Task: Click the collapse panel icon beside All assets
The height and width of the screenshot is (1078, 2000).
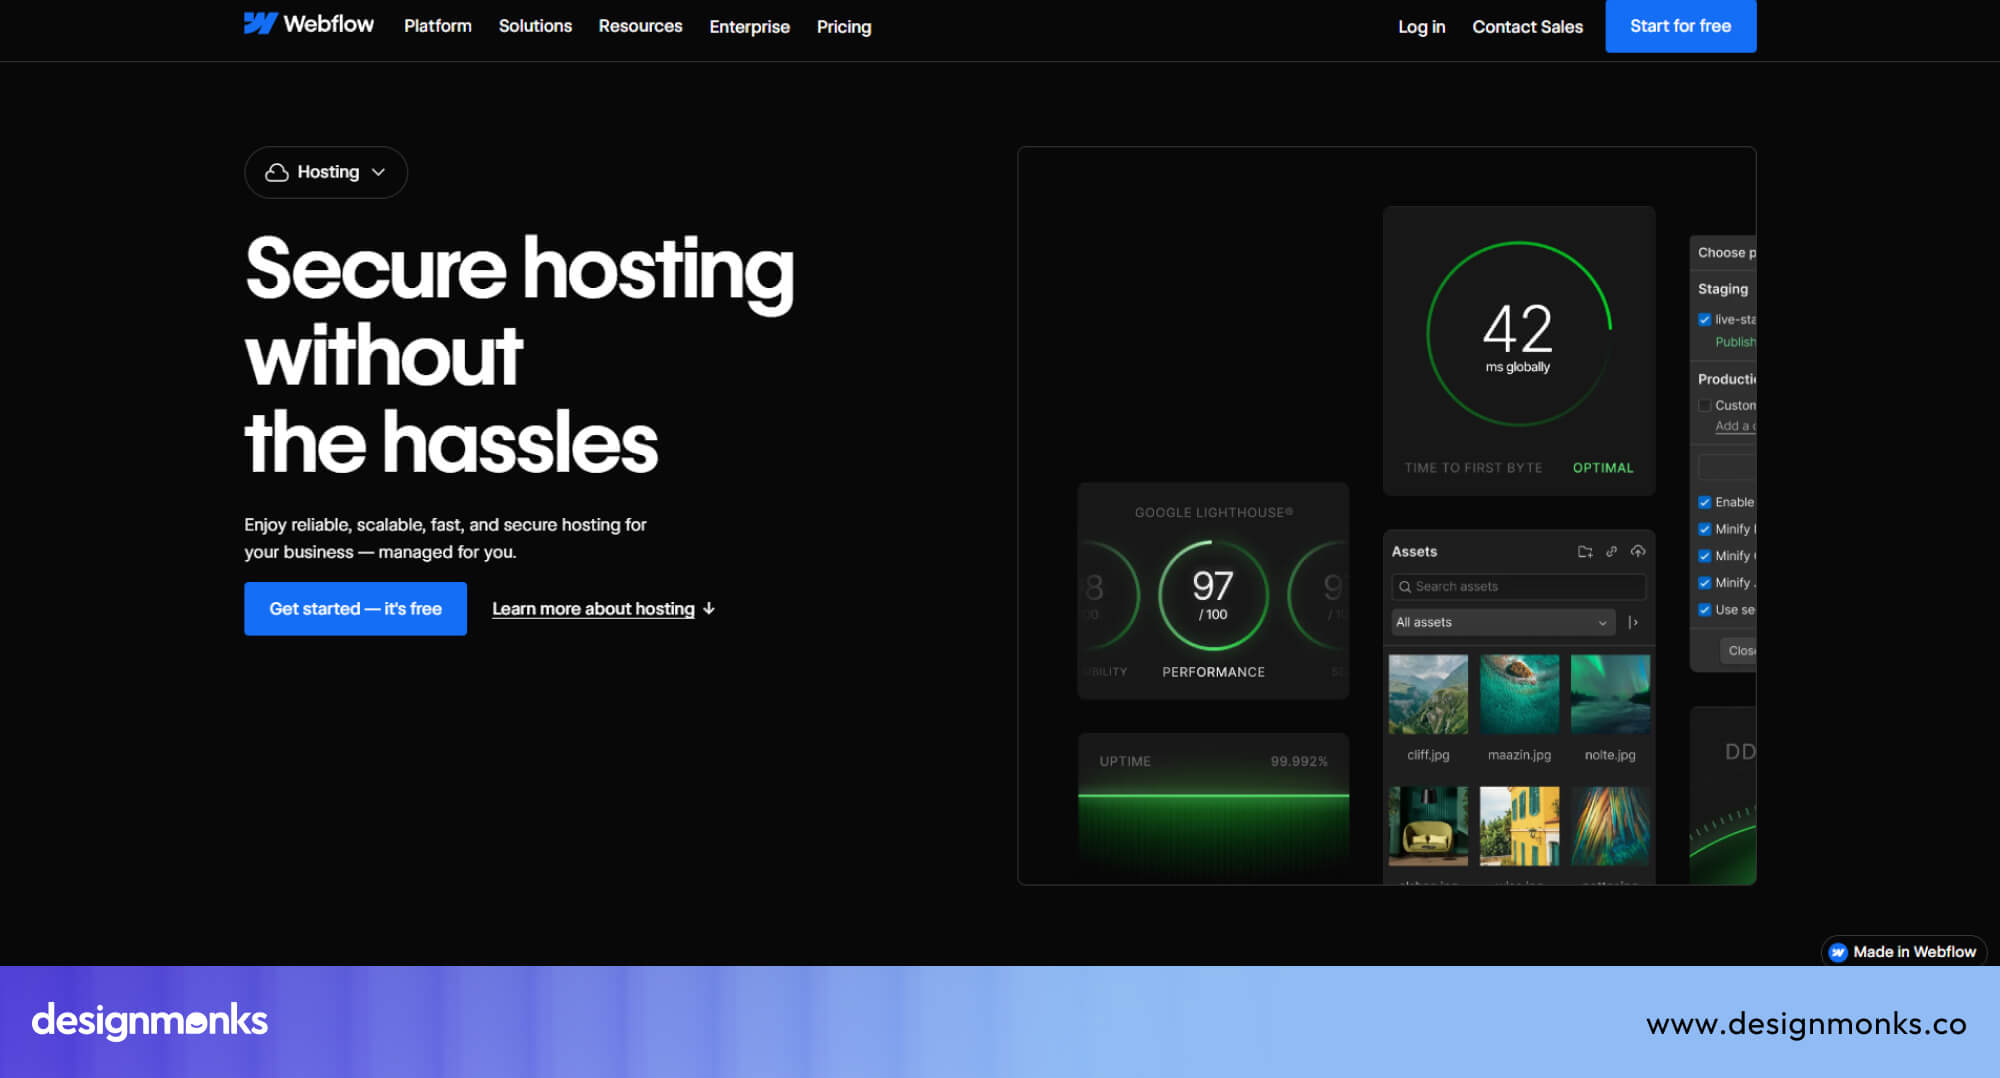Action: [1633, 622]
